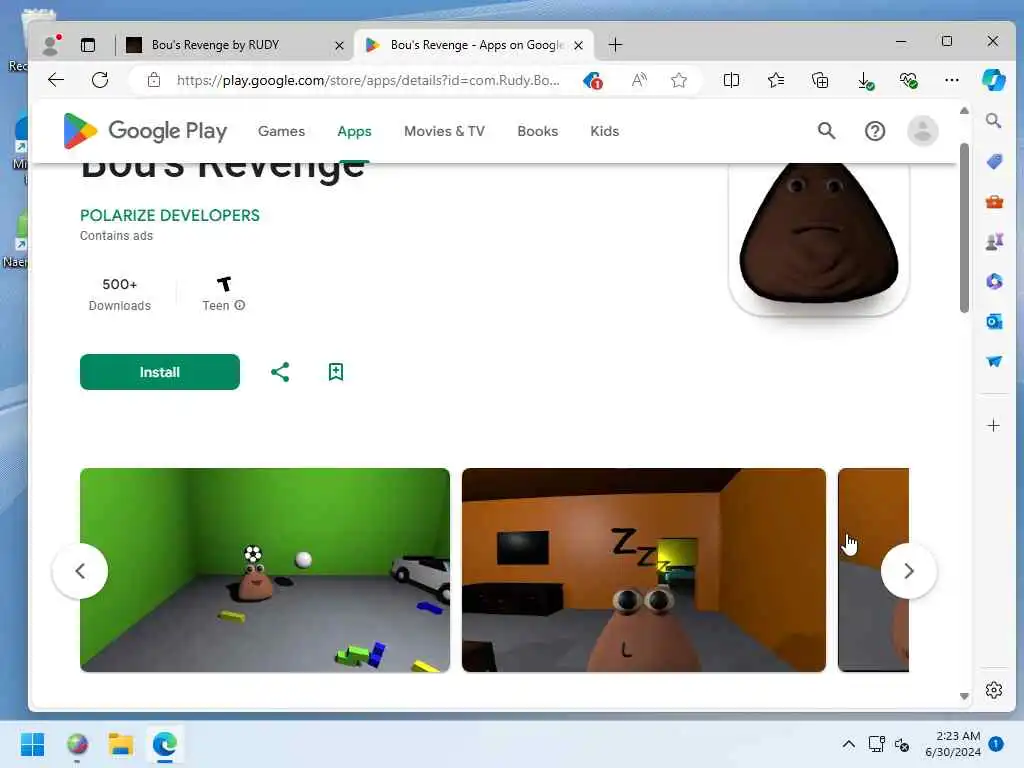1024x768 pixels.
Task: Open the Downloads icon
Action: [x=865, y=80]
